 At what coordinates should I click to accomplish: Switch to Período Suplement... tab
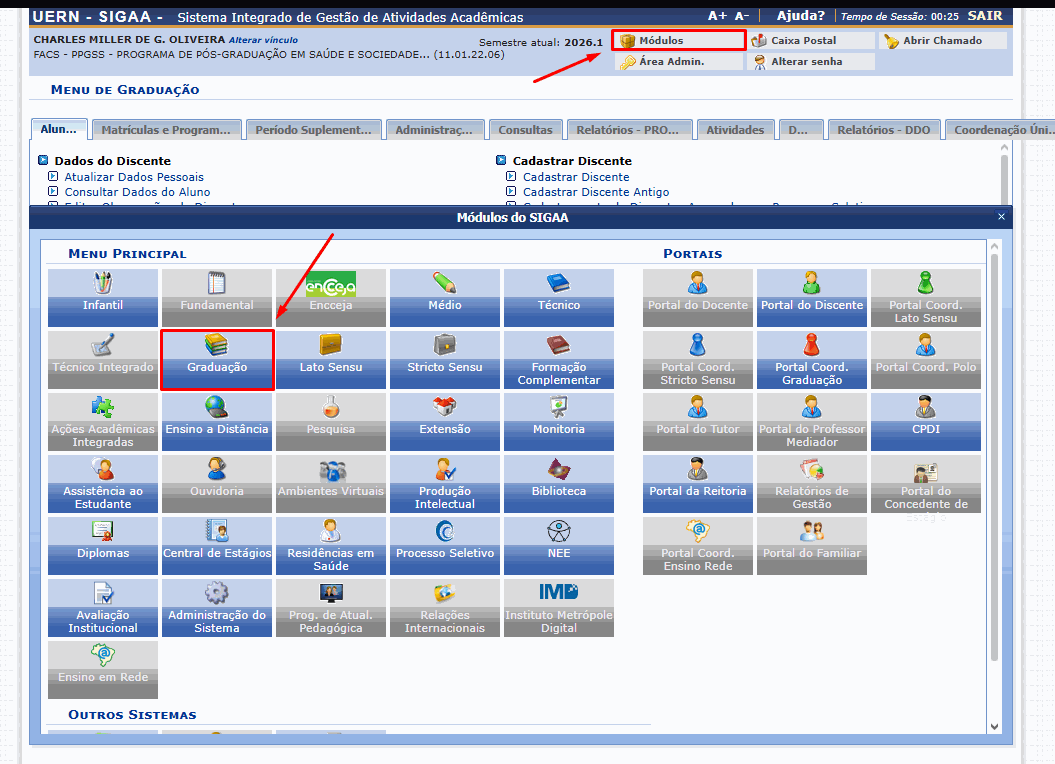tap(314, 130)
